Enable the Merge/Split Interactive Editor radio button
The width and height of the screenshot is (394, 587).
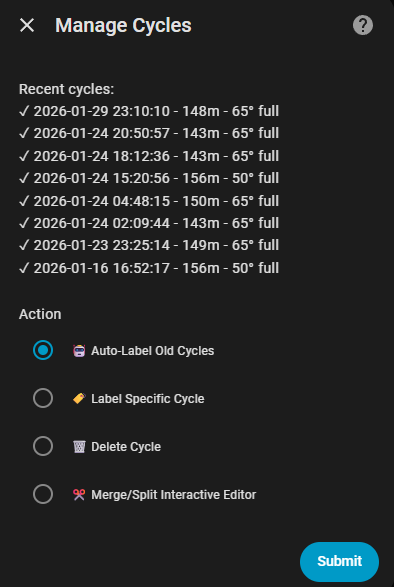tap(43, 494)
